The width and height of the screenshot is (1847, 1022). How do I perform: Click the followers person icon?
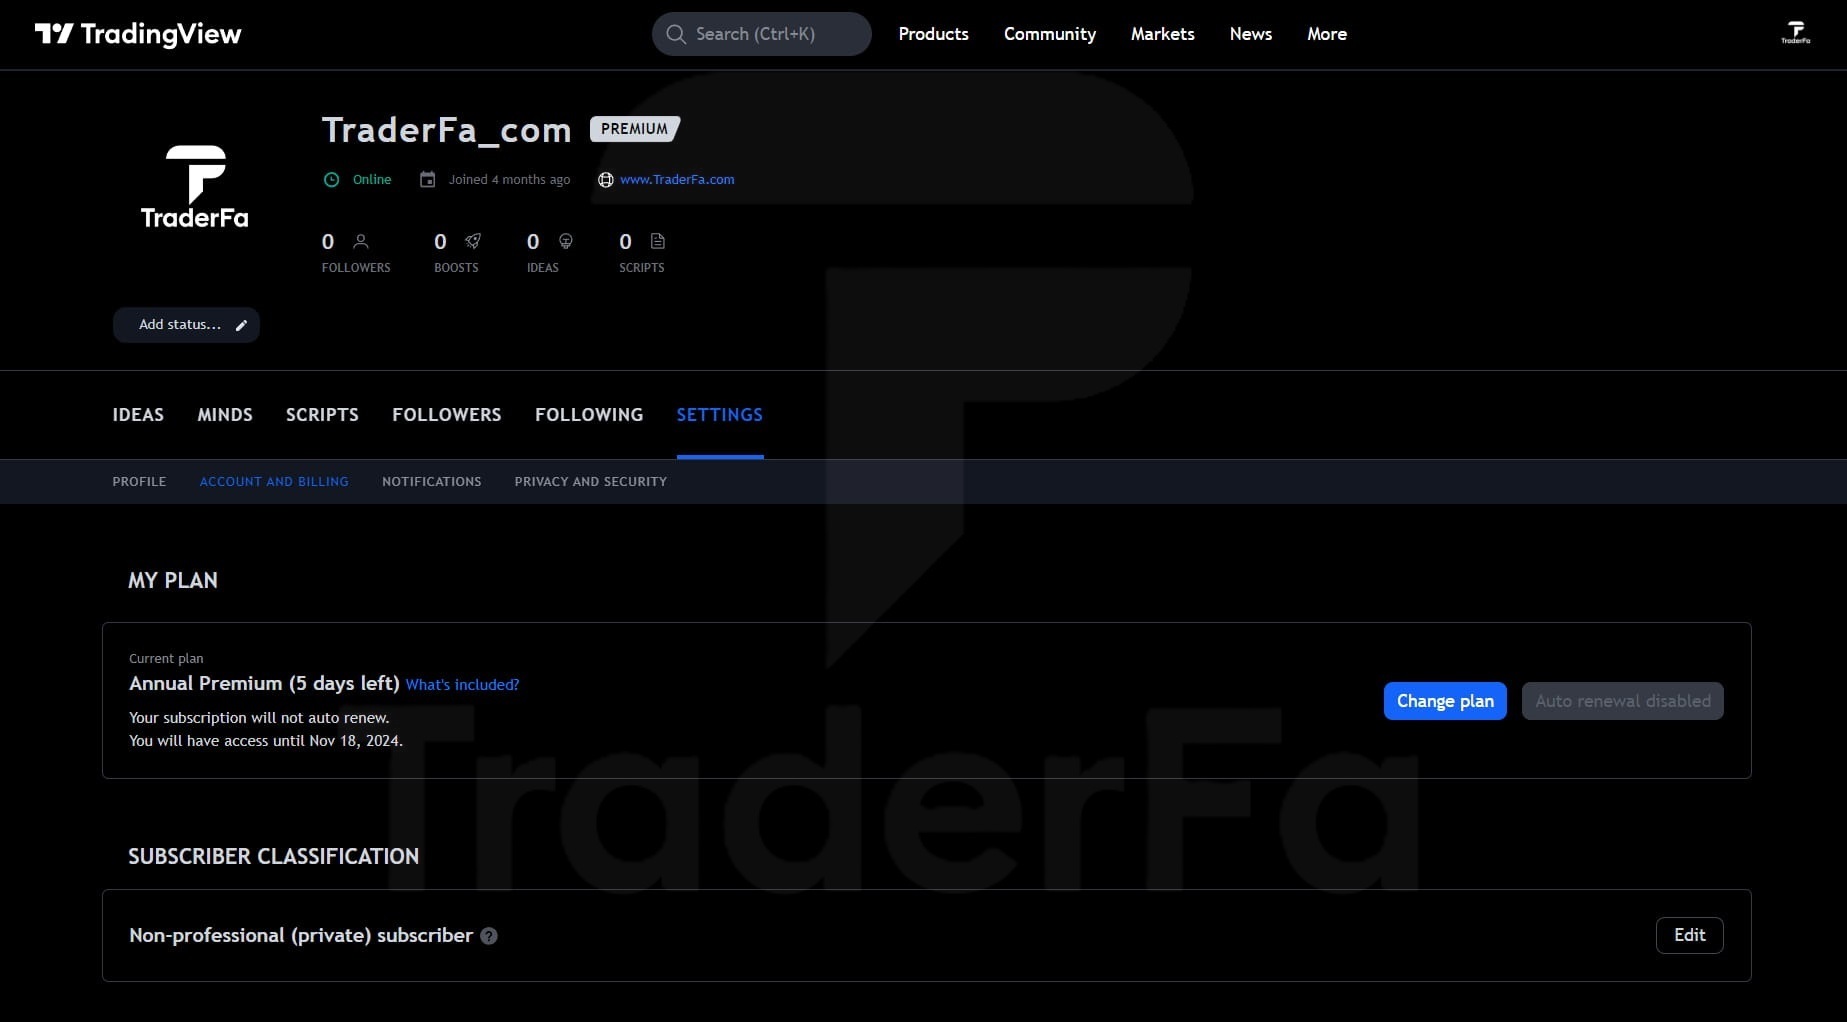[x=361, y=241]
